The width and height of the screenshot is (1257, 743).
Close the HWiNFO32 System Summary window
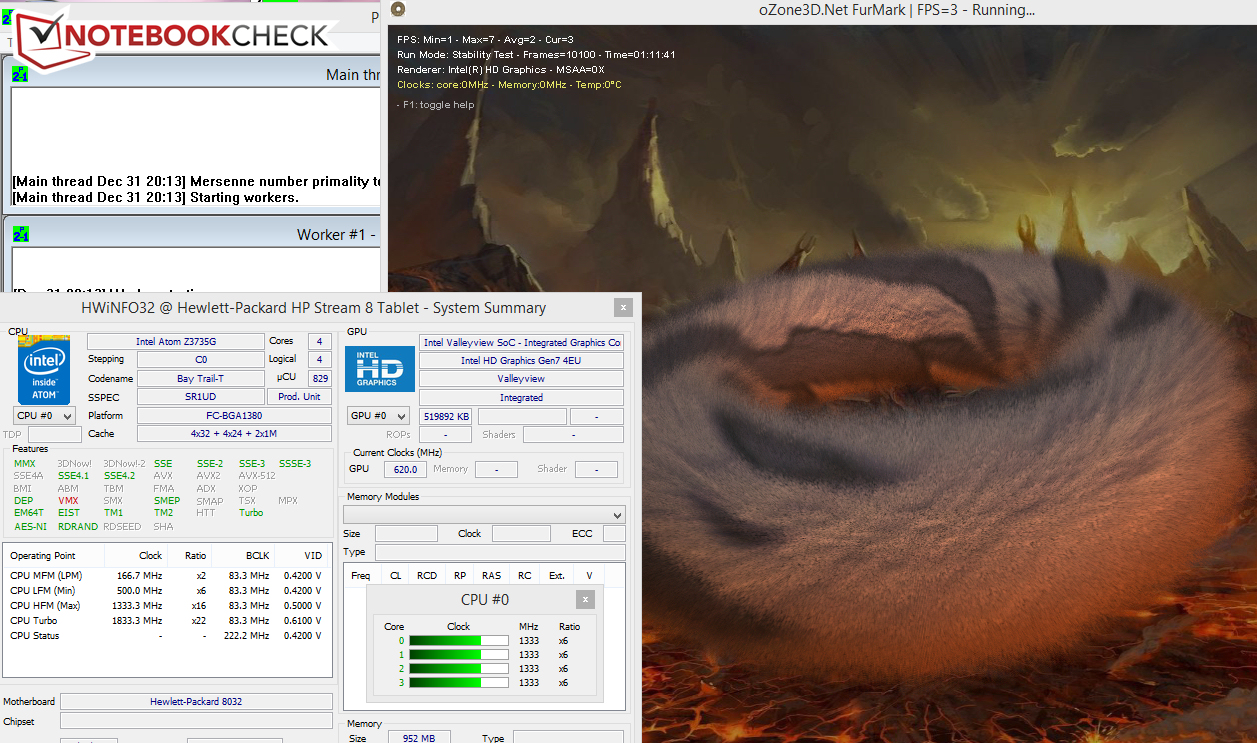point(623,308)
